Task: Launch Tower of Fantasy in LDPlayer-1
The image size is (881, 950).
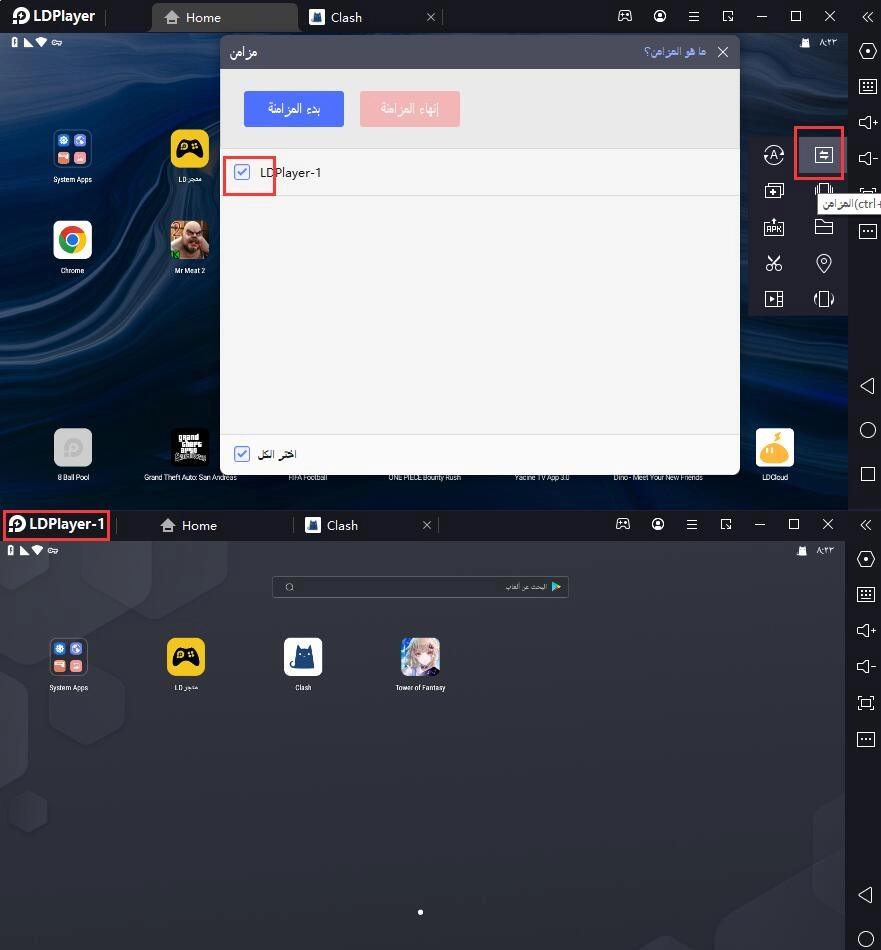Action: 421,664
